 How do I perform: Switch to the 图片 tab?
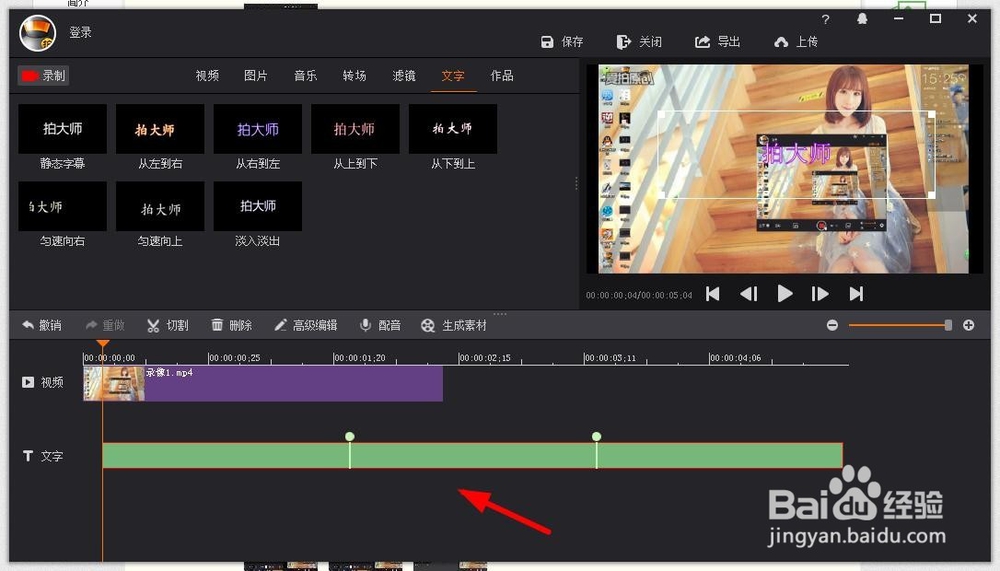point(256,75)
